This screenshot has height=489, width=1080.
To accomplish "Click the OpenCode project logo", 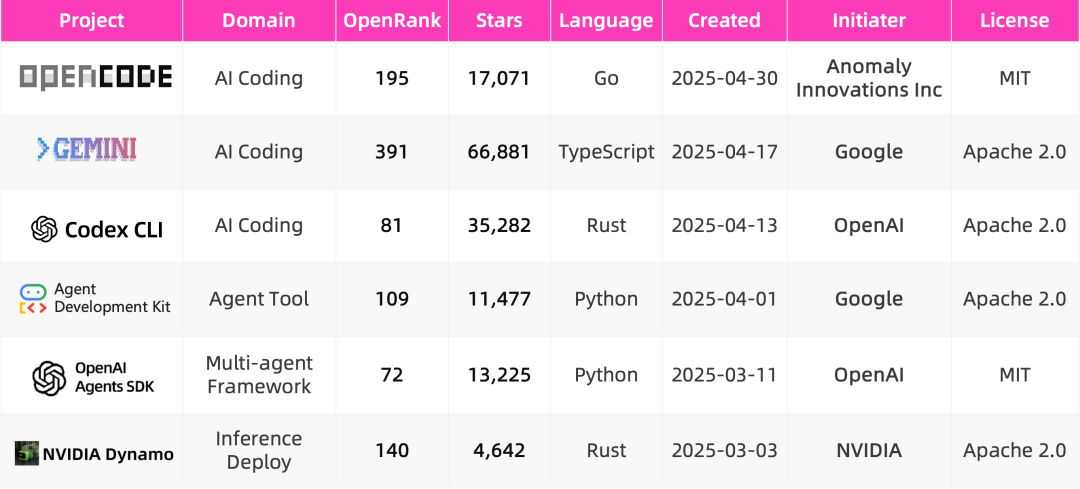I will pos(96,78).
